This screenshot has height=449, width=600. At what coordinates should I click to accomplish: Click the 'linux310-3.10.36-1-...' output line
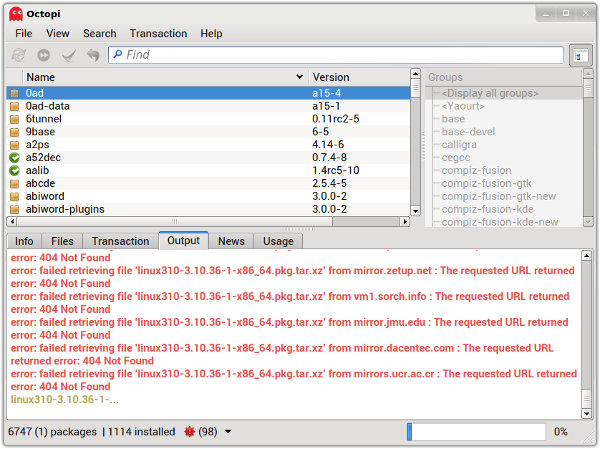pos(65,400)
